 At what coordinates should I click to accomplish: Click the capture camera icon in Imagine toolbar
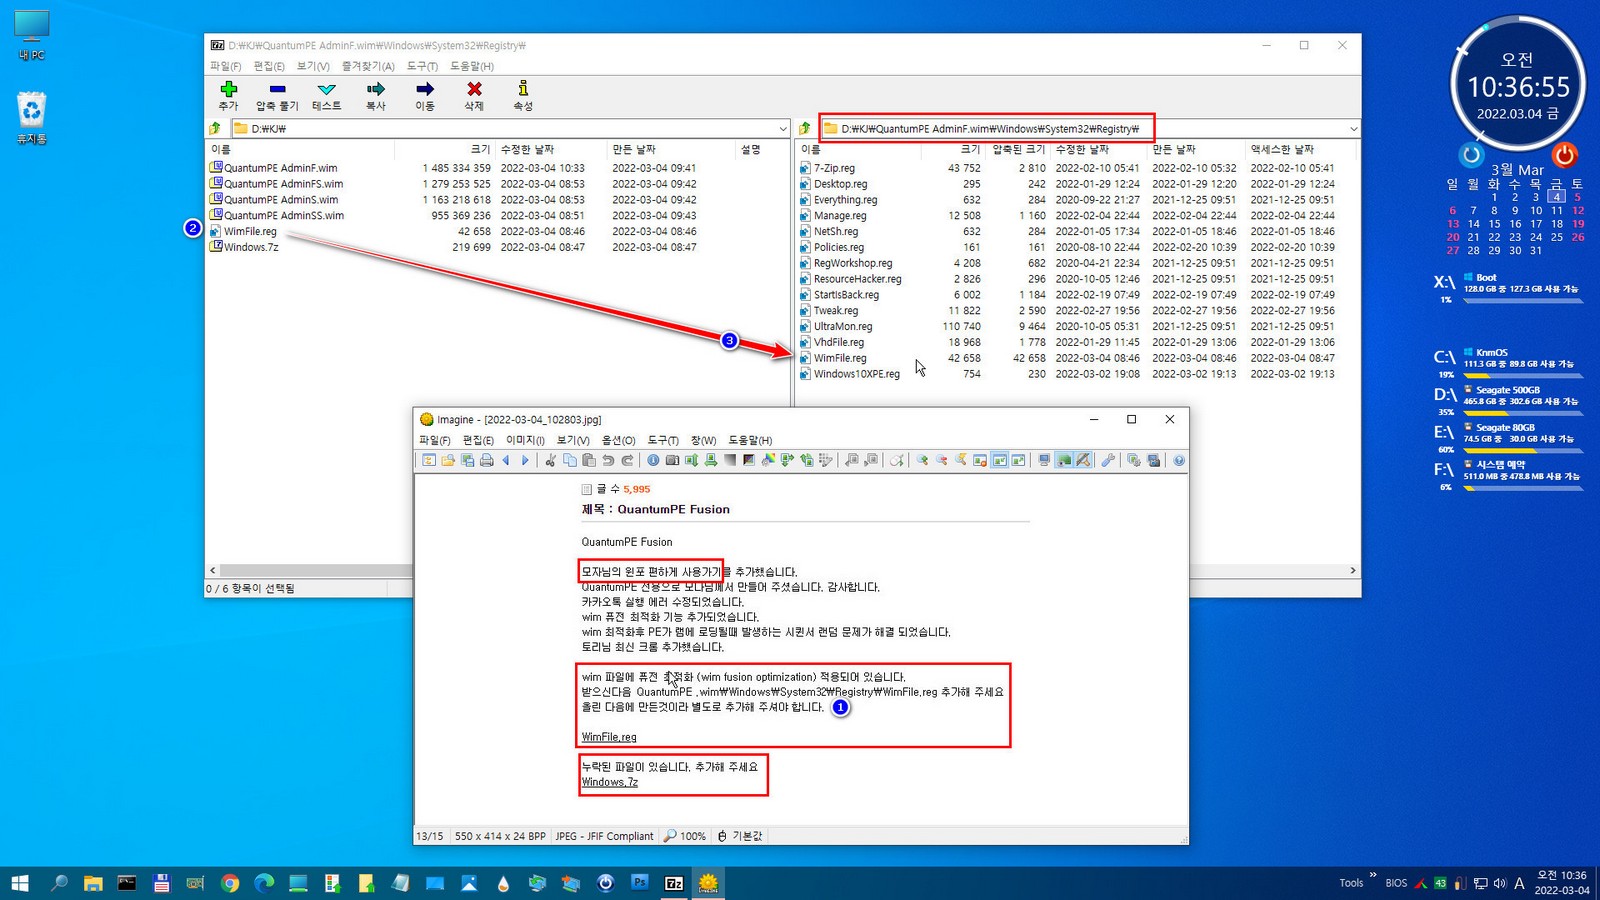click(672, 460)
